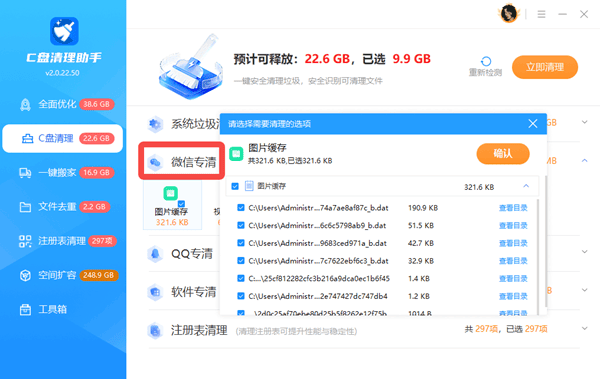View directory for the 51.5 KB file
The width and height of the screenshot is (600, 379).
point(513,225)
